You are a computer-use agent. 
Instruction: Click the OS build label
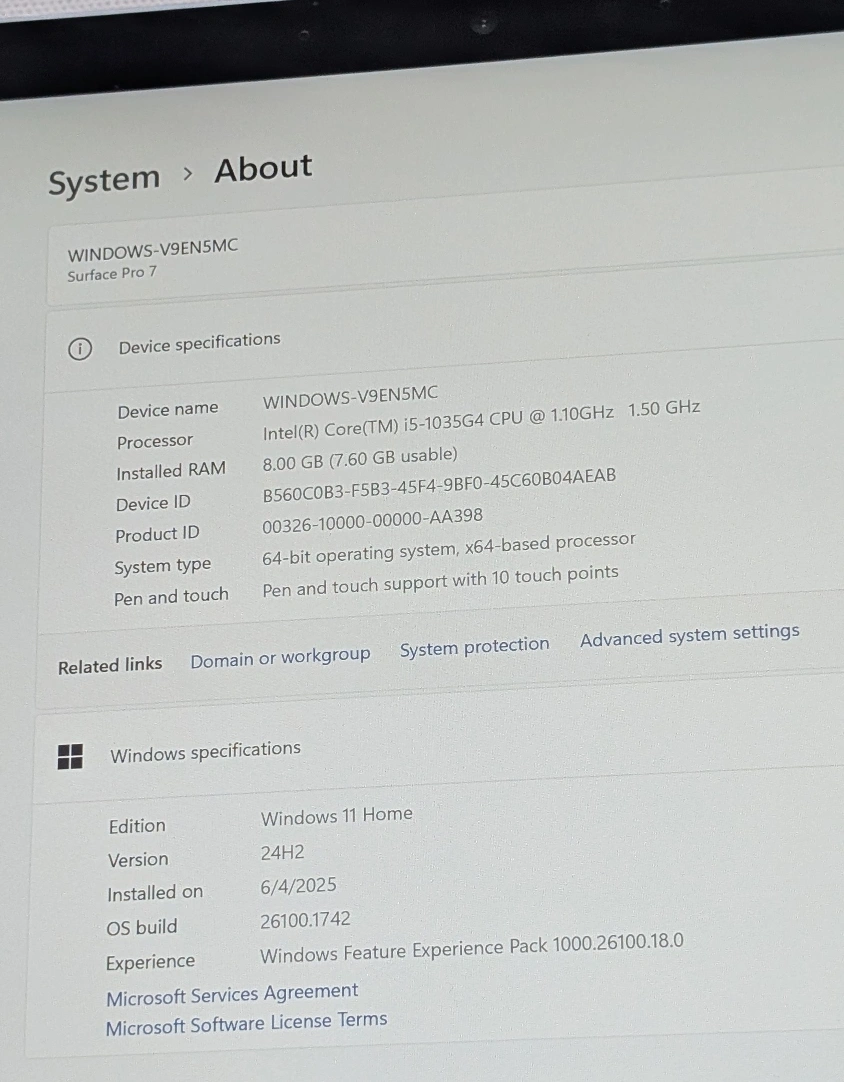point(141,927)
